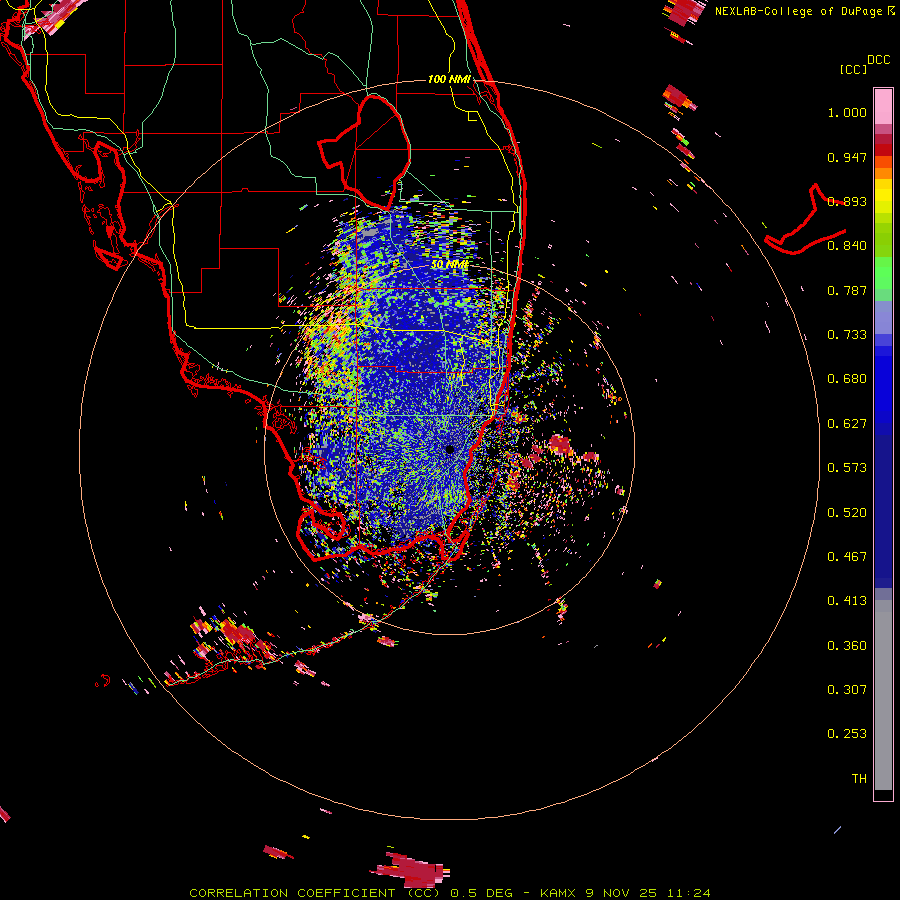
Task: Click the 0.573 scale value
Action: pos(847,468)
